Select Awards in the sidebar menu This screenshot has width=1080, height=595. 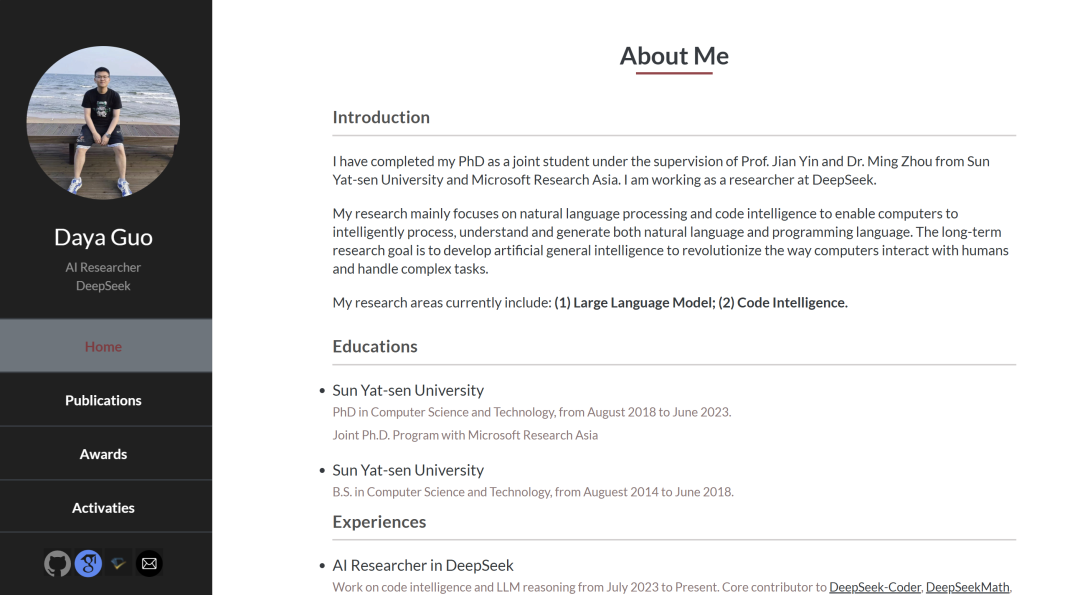[103, 454]
